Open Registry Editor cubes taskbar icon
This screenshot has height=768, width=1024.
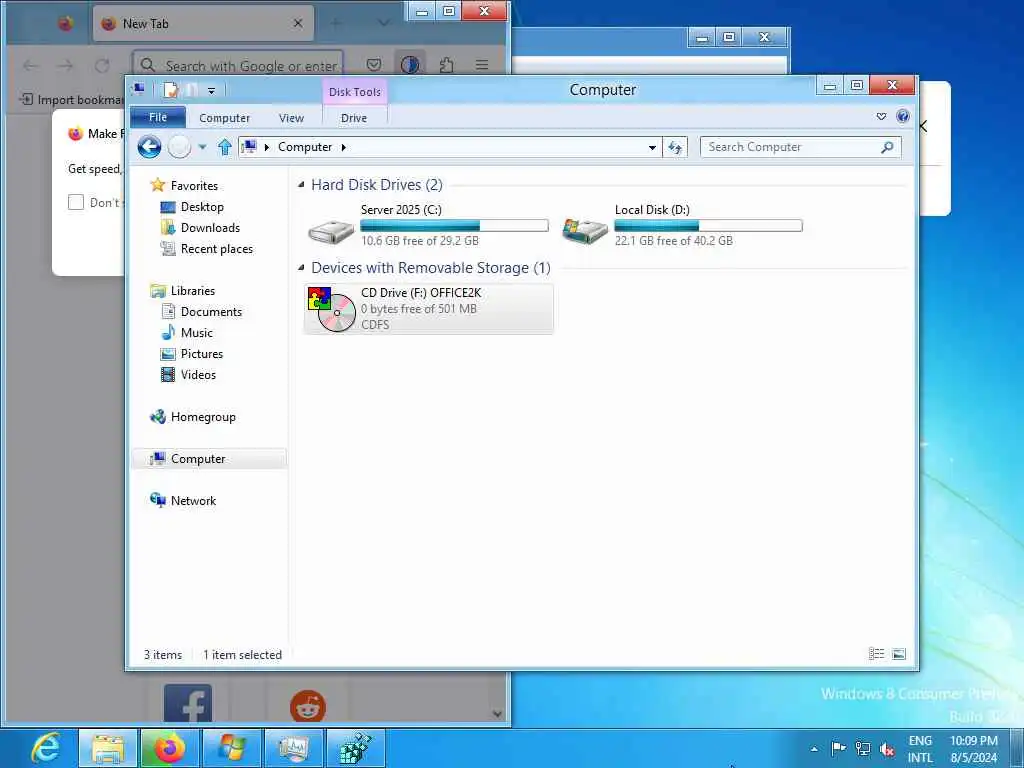click(356, 748)
